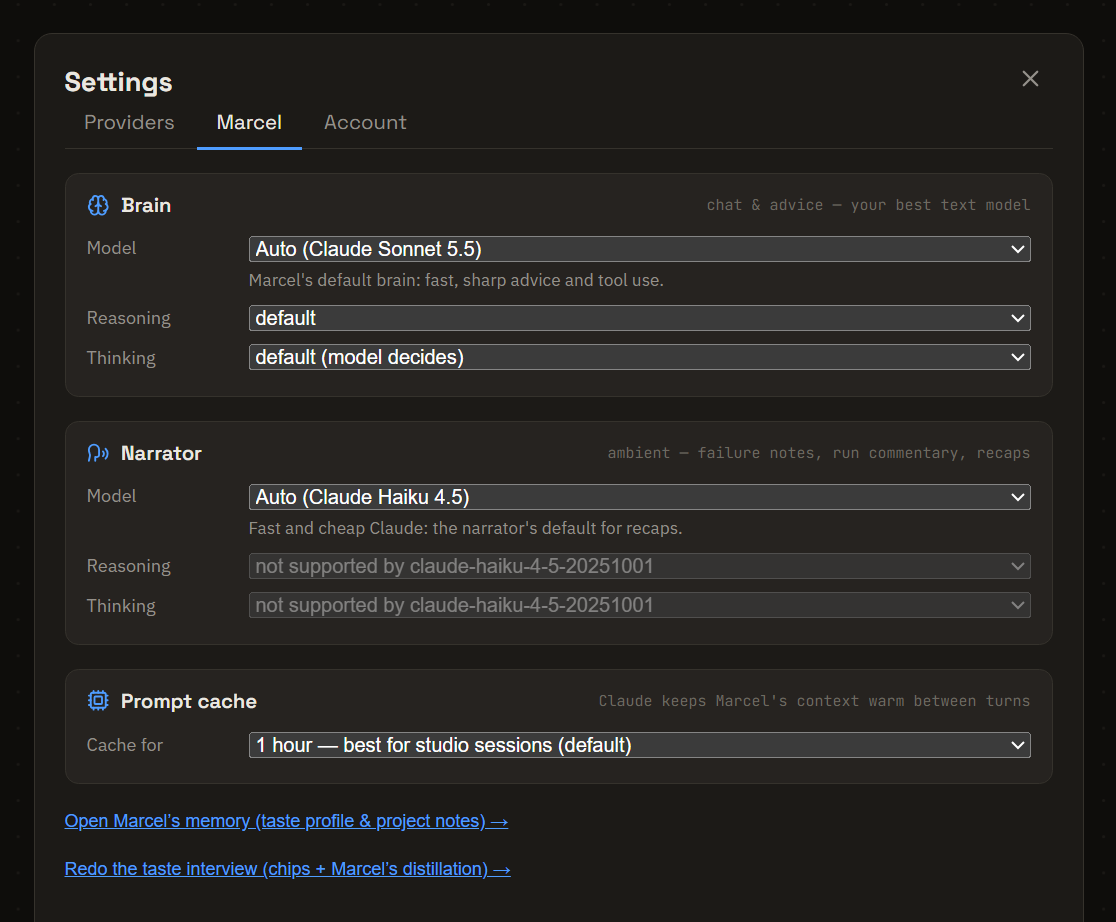Click the Narrator Model label
Screen dimensions: 1116x922
(x=112, y=496)
